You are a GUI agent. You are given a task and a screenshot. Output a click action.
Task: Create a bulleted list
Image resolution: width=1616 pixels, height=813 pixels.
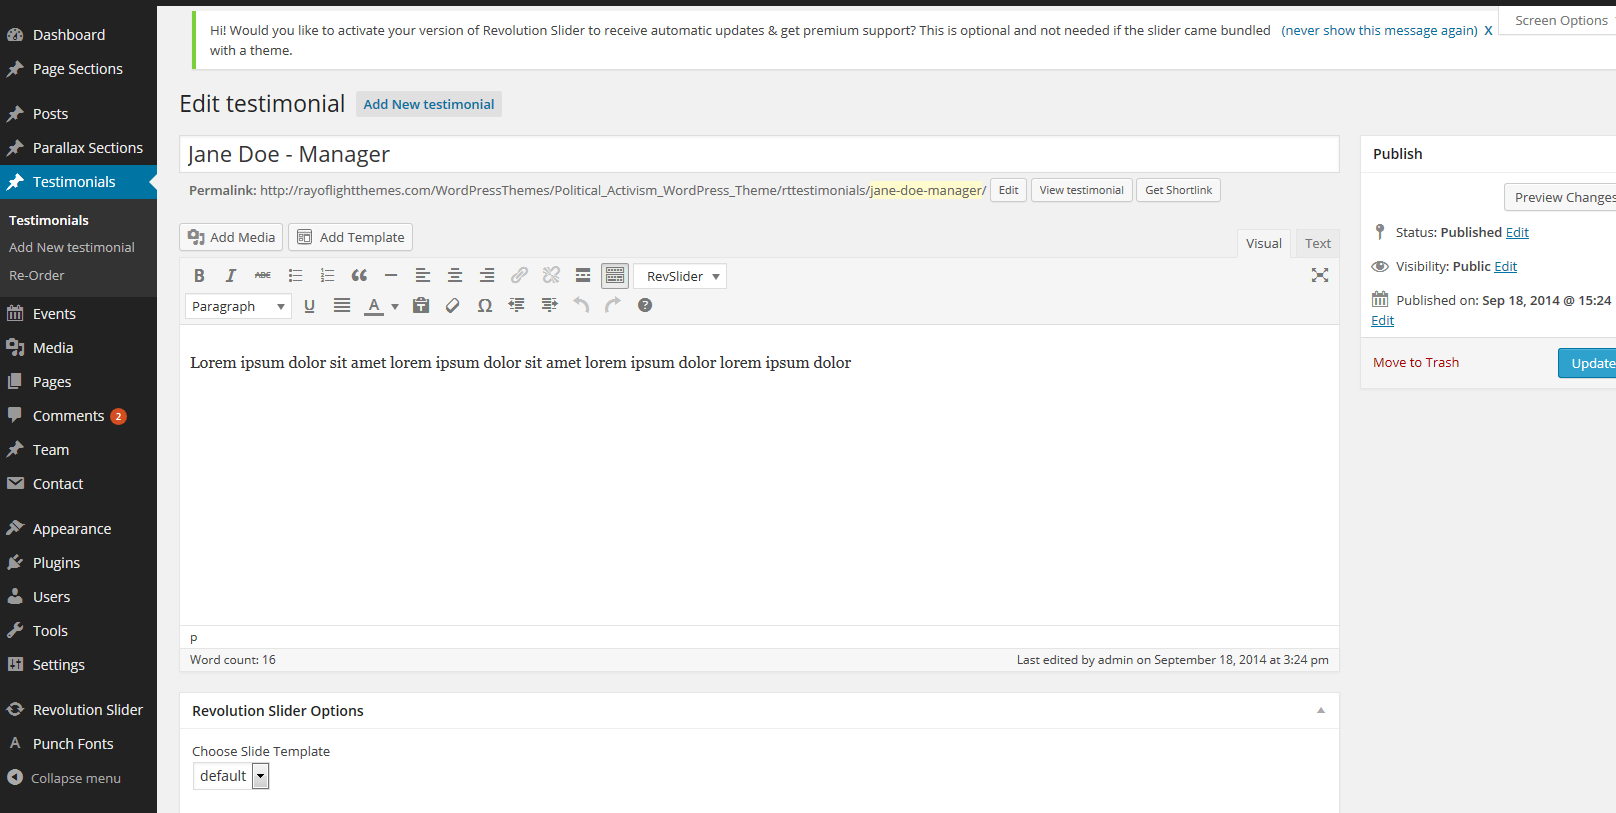tap(295, 276)
